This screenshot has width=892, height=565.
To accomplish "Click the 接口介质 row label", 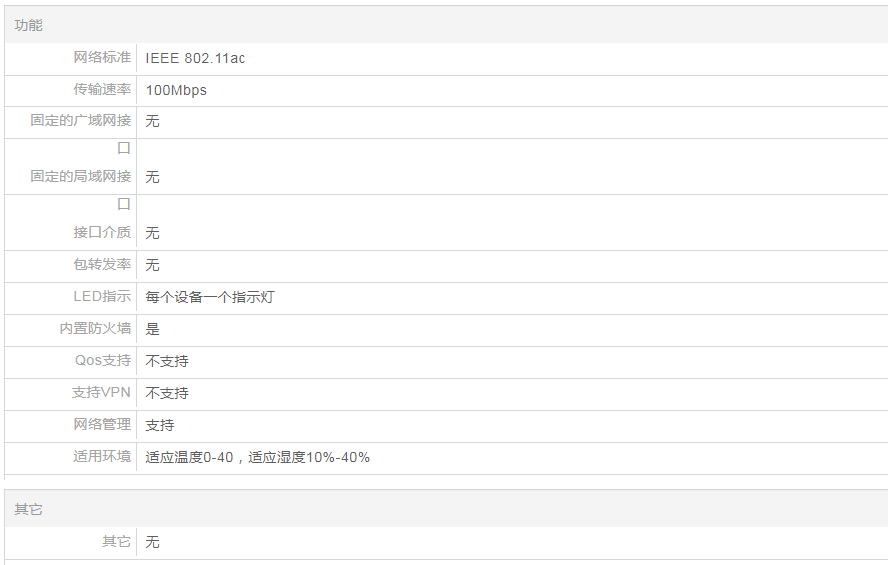I will point(102,233).
